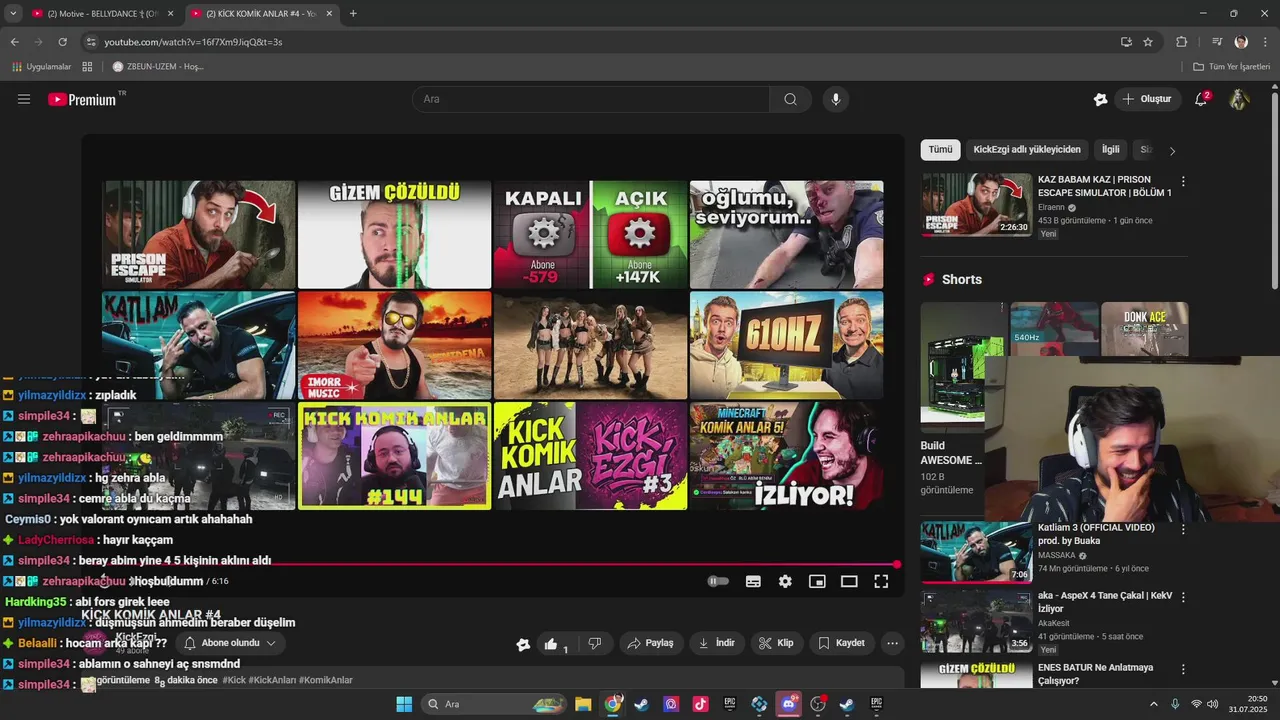Open the taskbar volume control

click(x=1213, y=704)
